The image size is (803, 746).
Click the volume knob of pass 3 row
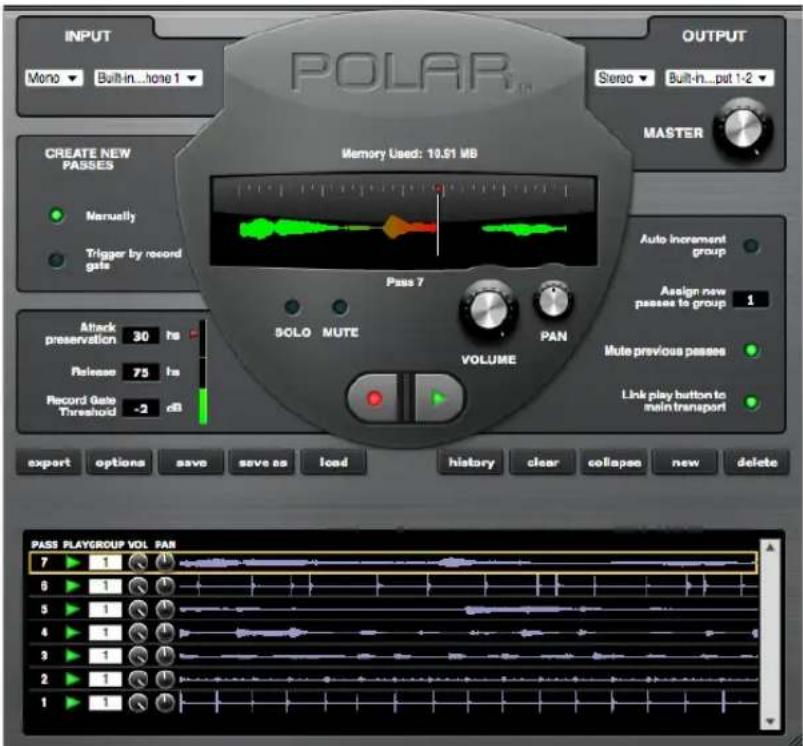click(x=138, y=656)
